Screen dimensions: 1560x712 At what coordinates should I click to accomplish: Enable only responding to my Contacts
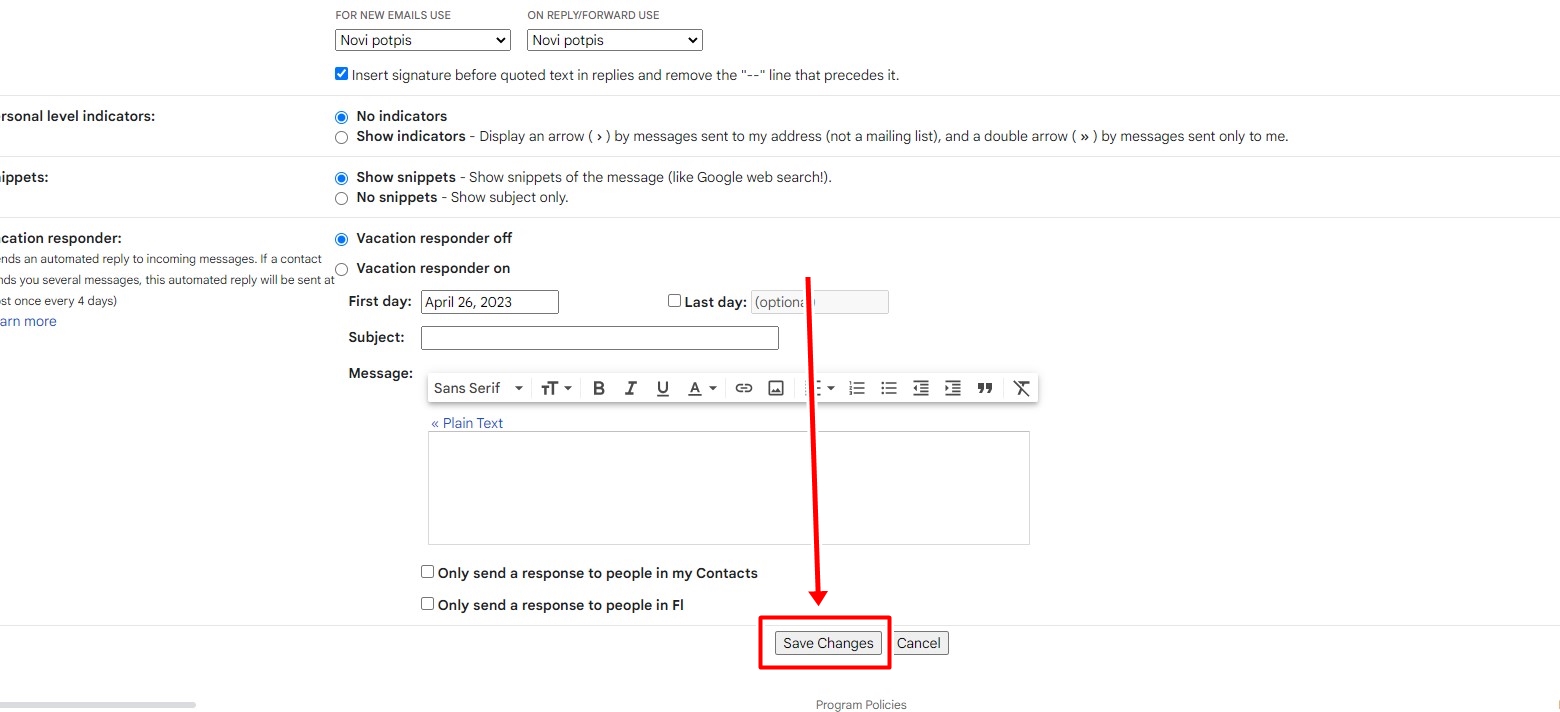click(428, 573)
